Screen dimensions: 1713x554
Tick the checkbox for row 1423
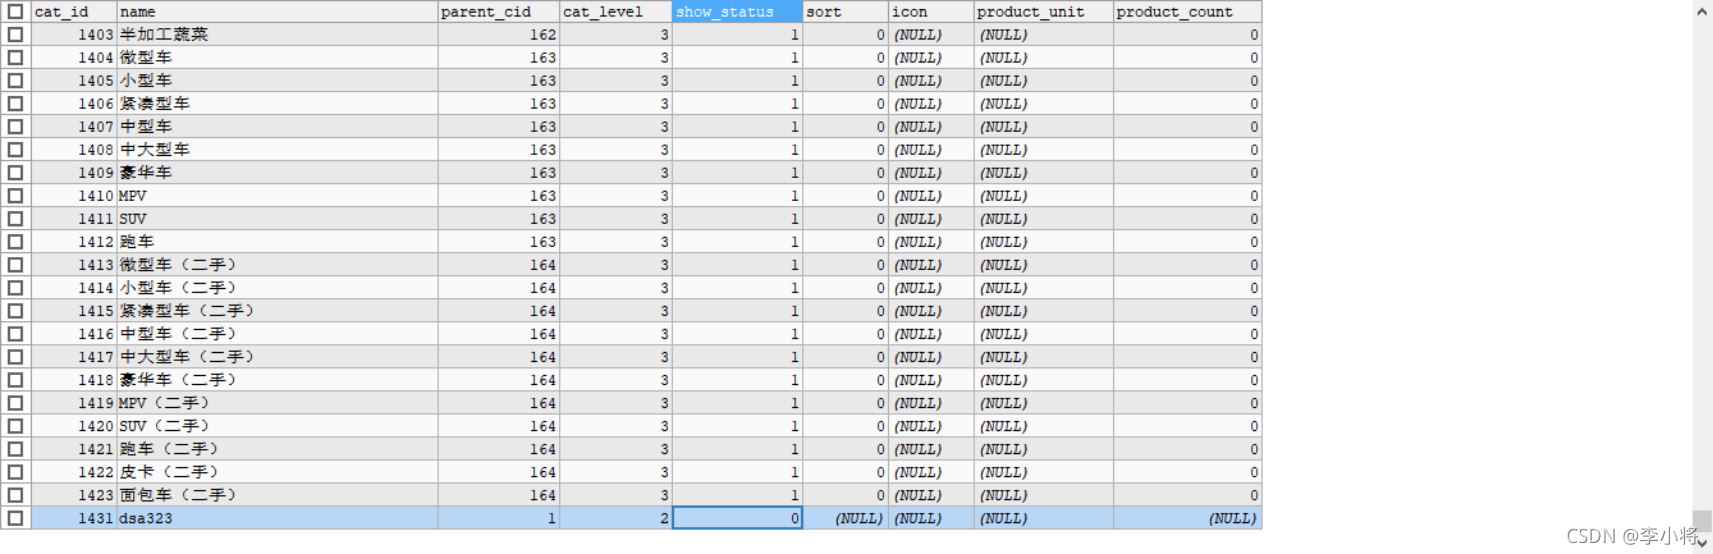(15, 494)
